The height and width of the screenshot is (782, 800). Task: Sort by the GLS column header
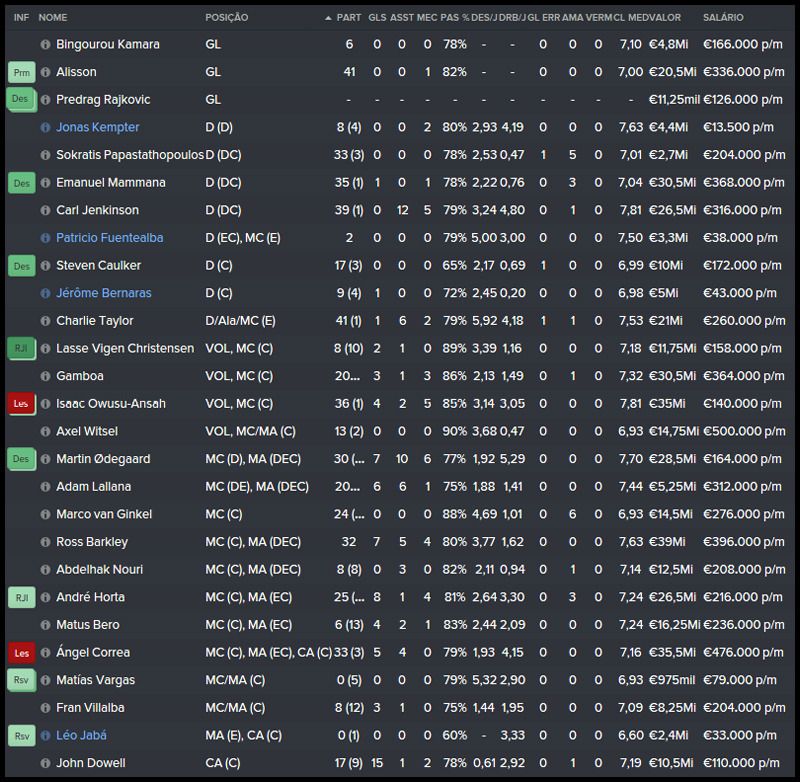(x=377, y=18)
